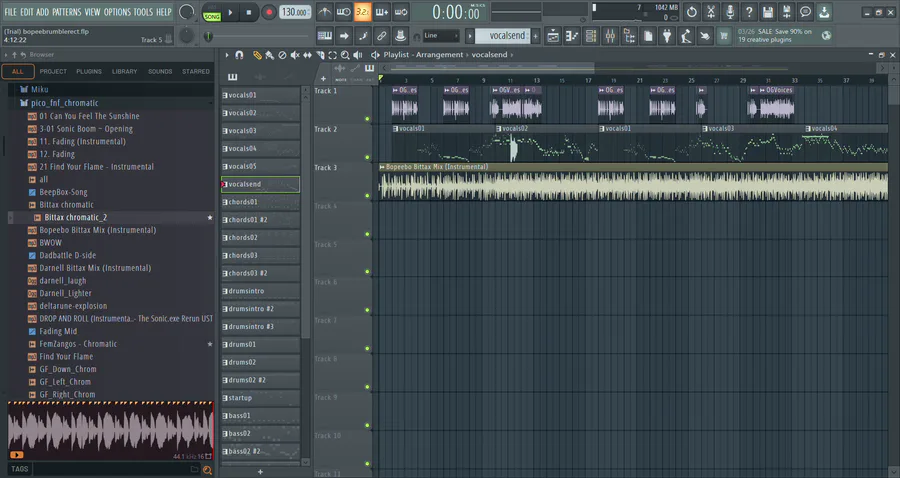900x478 pixels.
Task: Open the TOOLS menu
Action: click(143, 12)
